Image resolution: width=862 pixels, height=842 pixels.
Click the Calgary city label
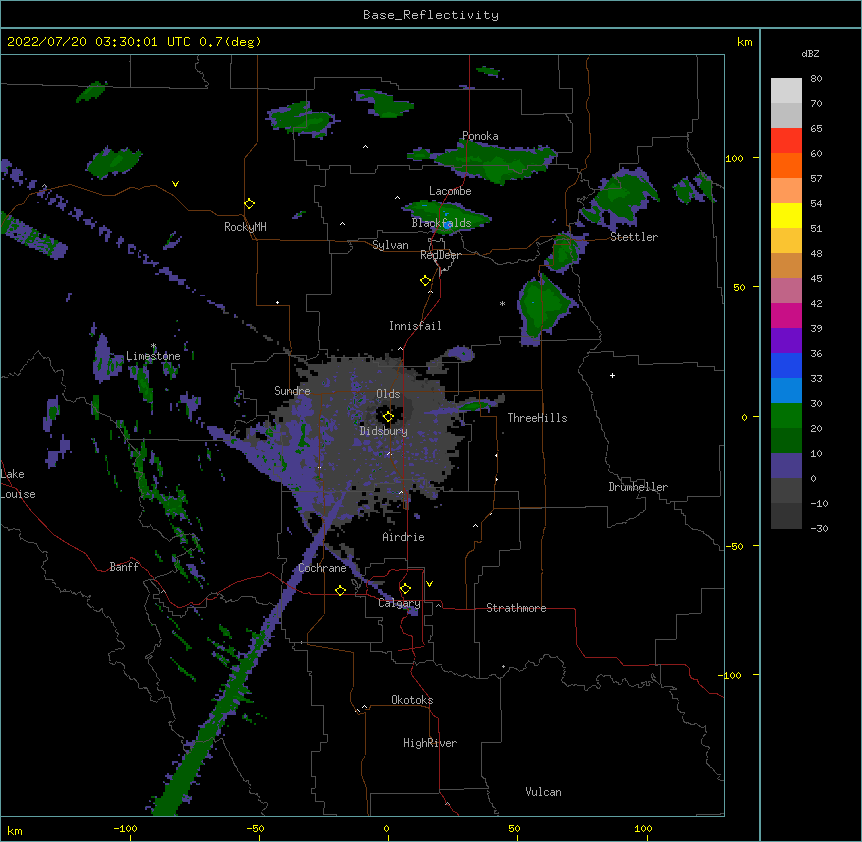(399, 603)
